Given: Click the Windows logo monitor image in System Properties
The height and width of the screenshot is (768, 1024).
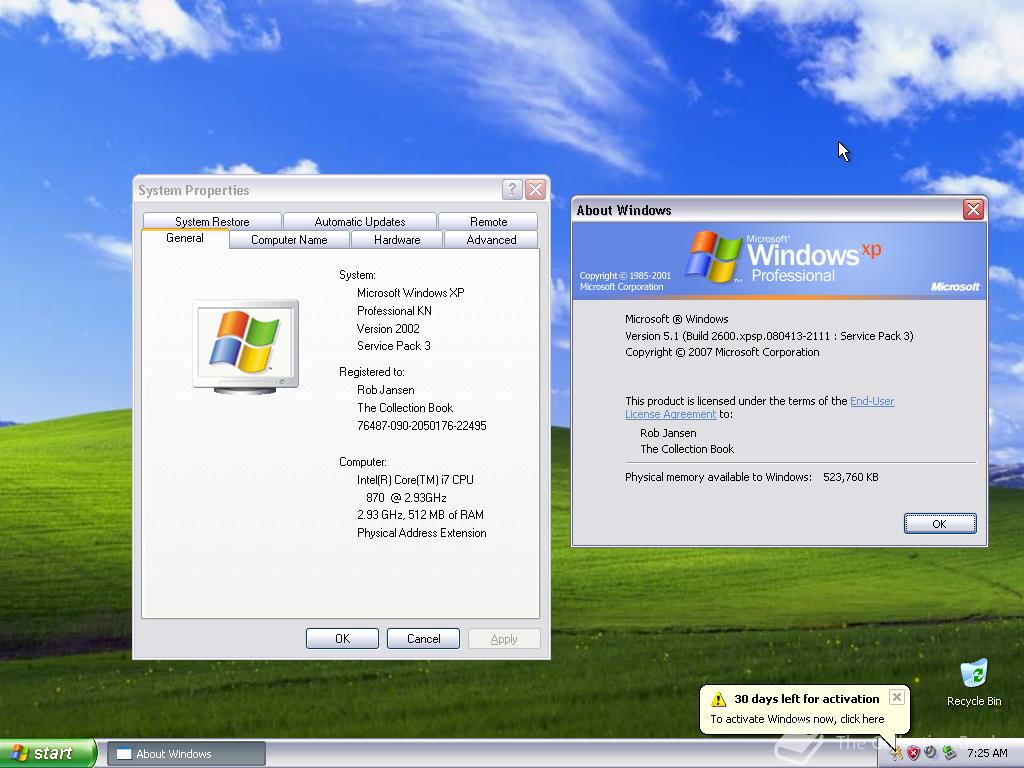Looking at the screenshot, I should pyautogui.click(x=246, y=346).
